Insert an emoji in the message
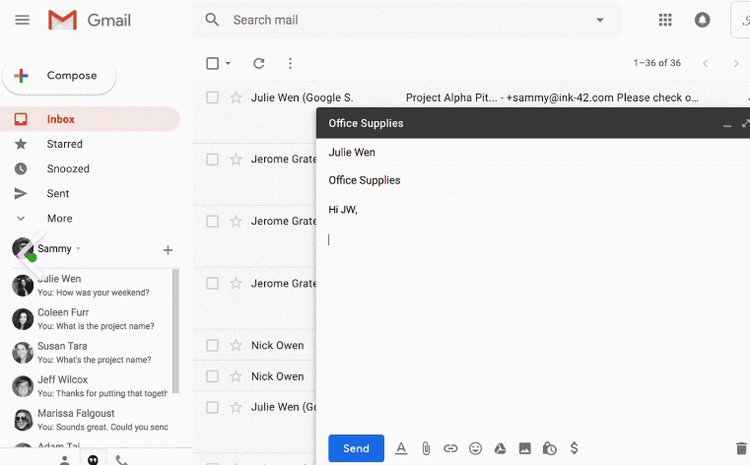The height and width of the screenshot is (465, 750). click(x=475, y=448)
